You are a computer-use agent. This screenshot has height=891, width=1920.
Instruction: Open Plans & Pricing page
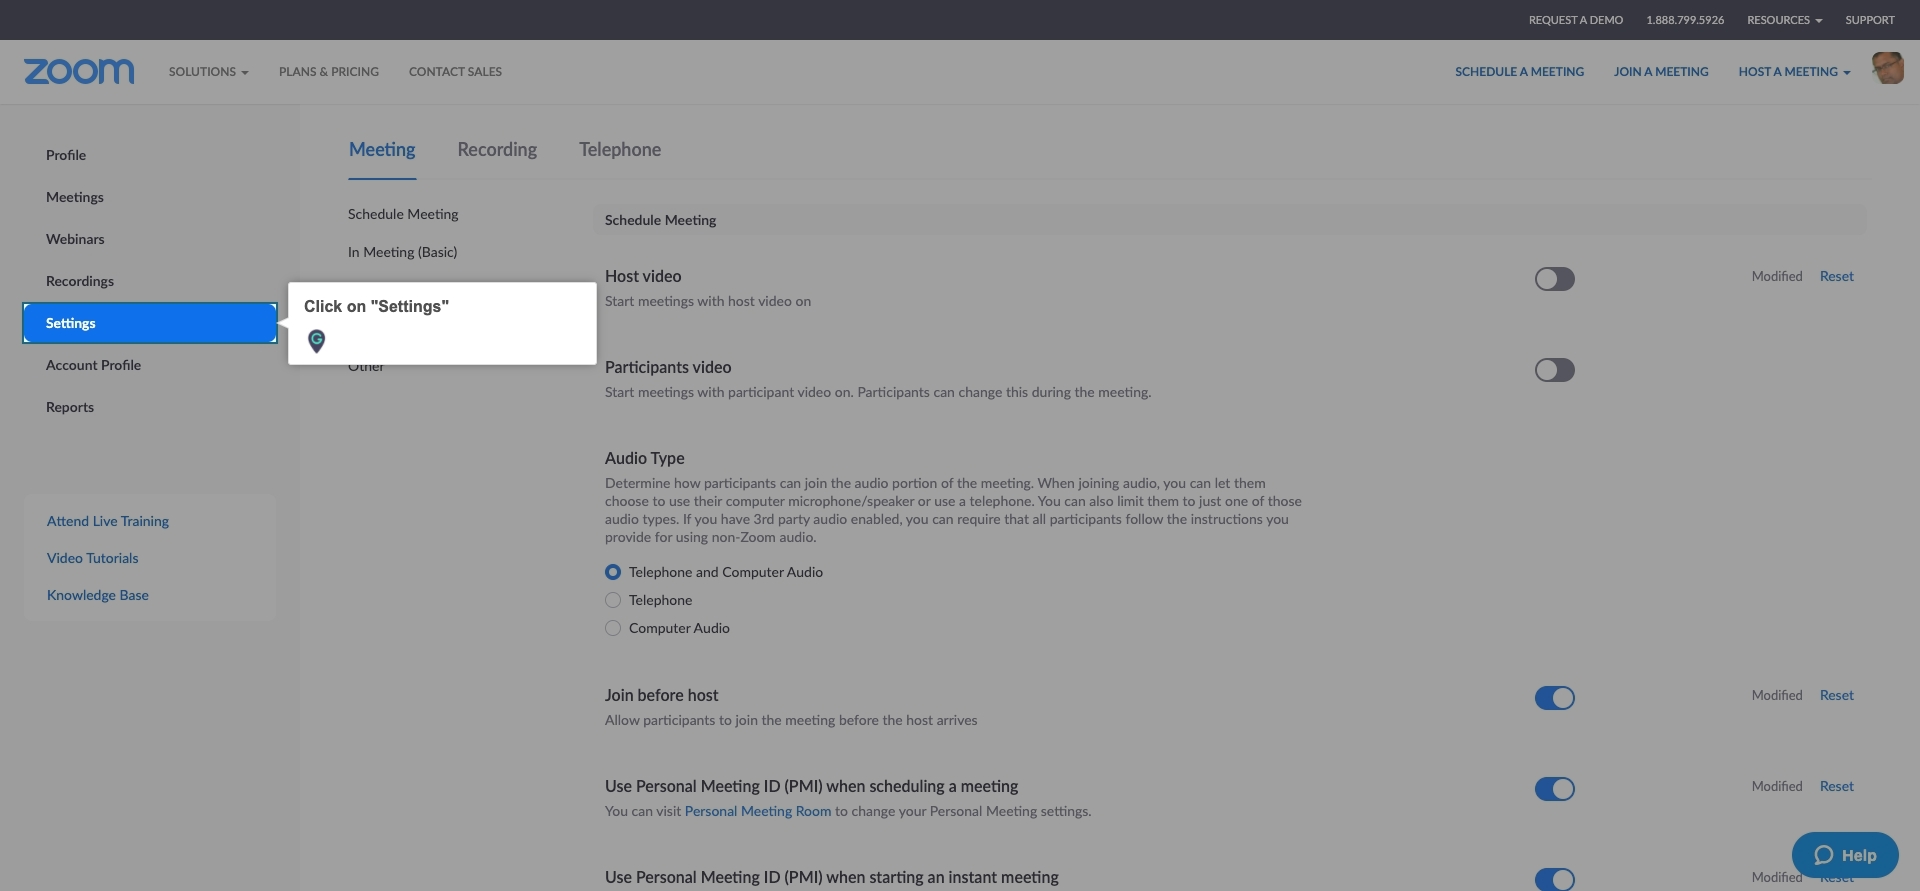pyautogui.click(x=329, y=72)
